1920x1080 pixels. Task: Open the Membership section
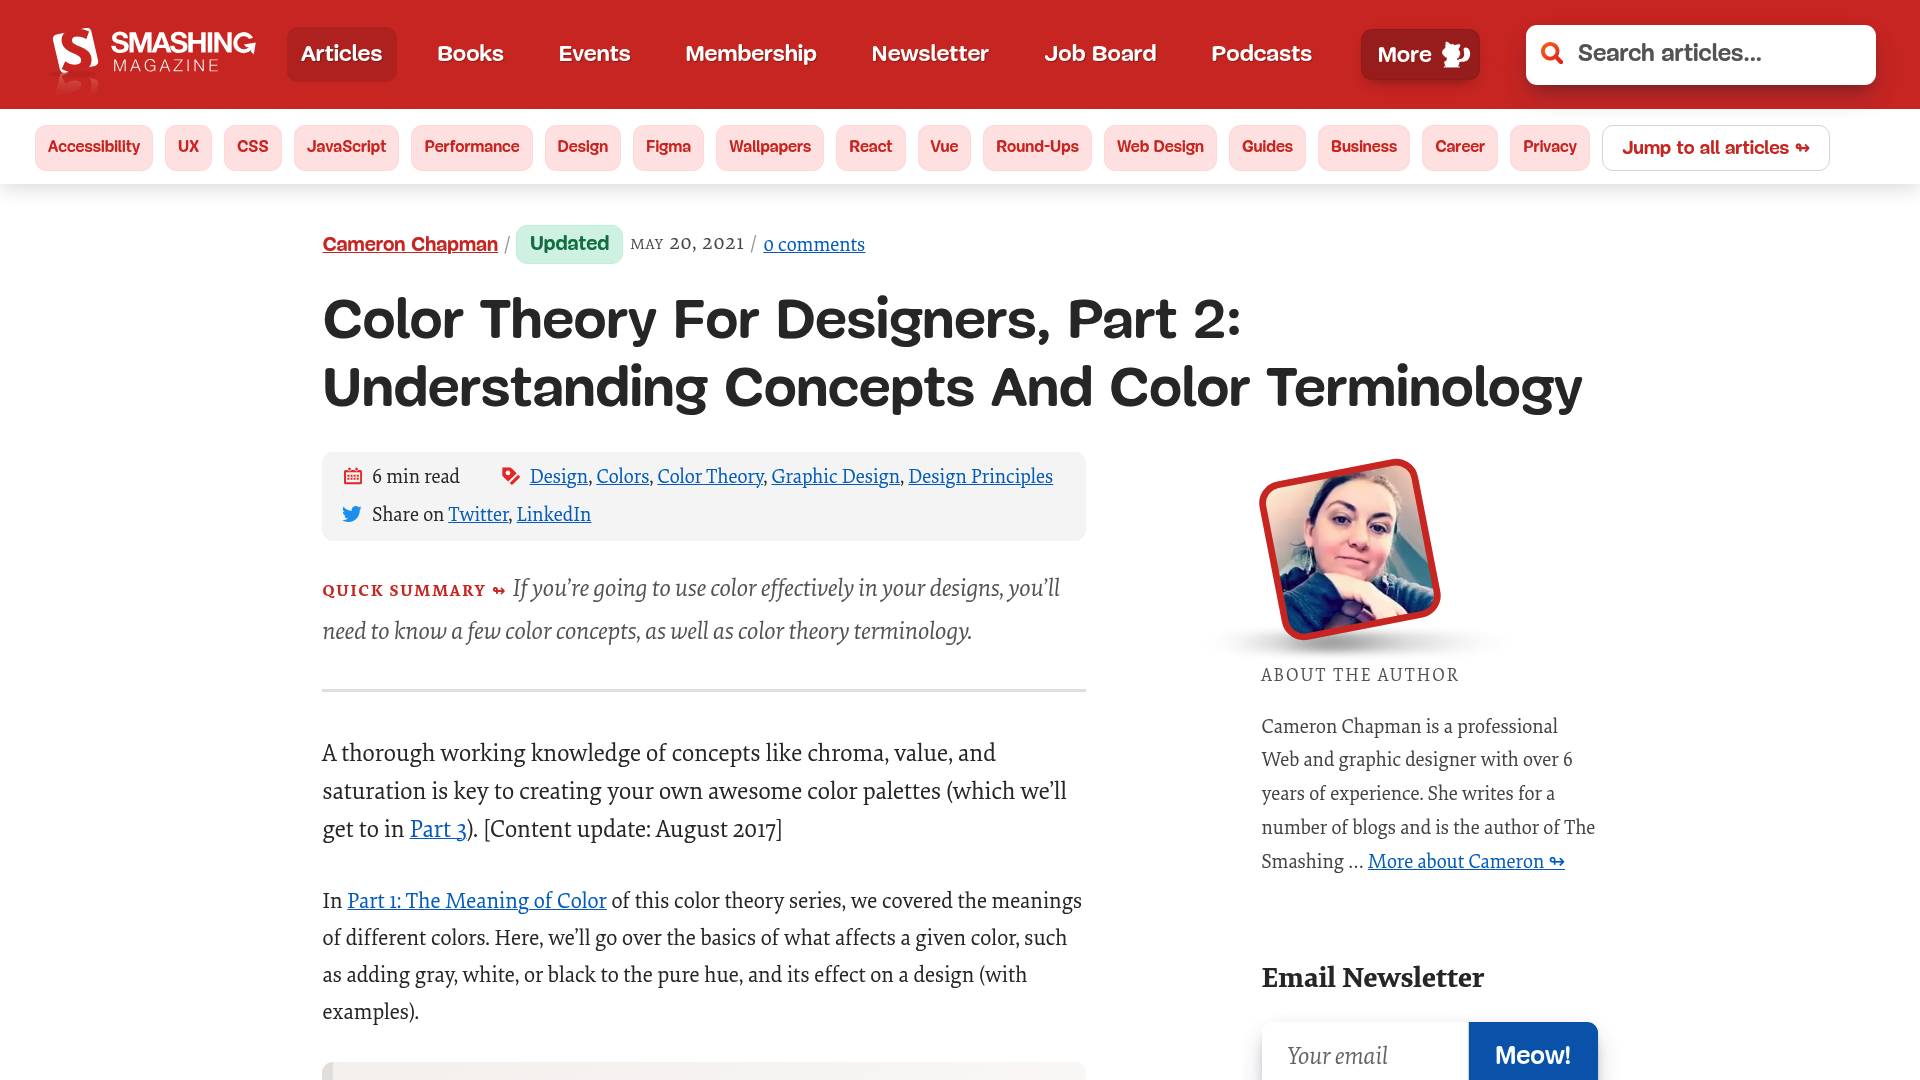pyautogui.click(x=750, y=54)
